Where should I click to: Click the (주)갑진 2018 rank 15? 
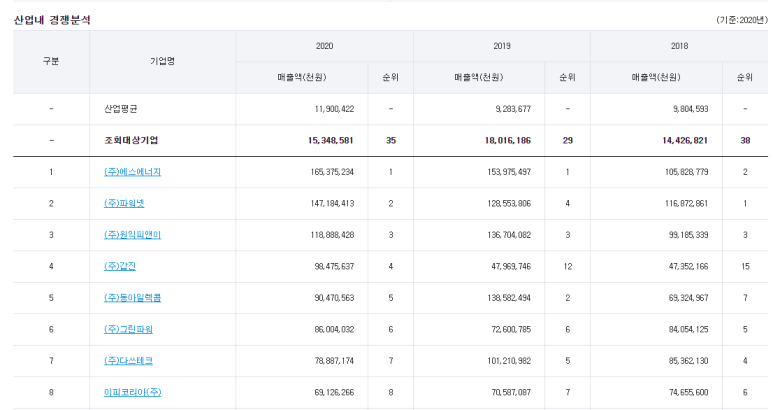(745, 267)
